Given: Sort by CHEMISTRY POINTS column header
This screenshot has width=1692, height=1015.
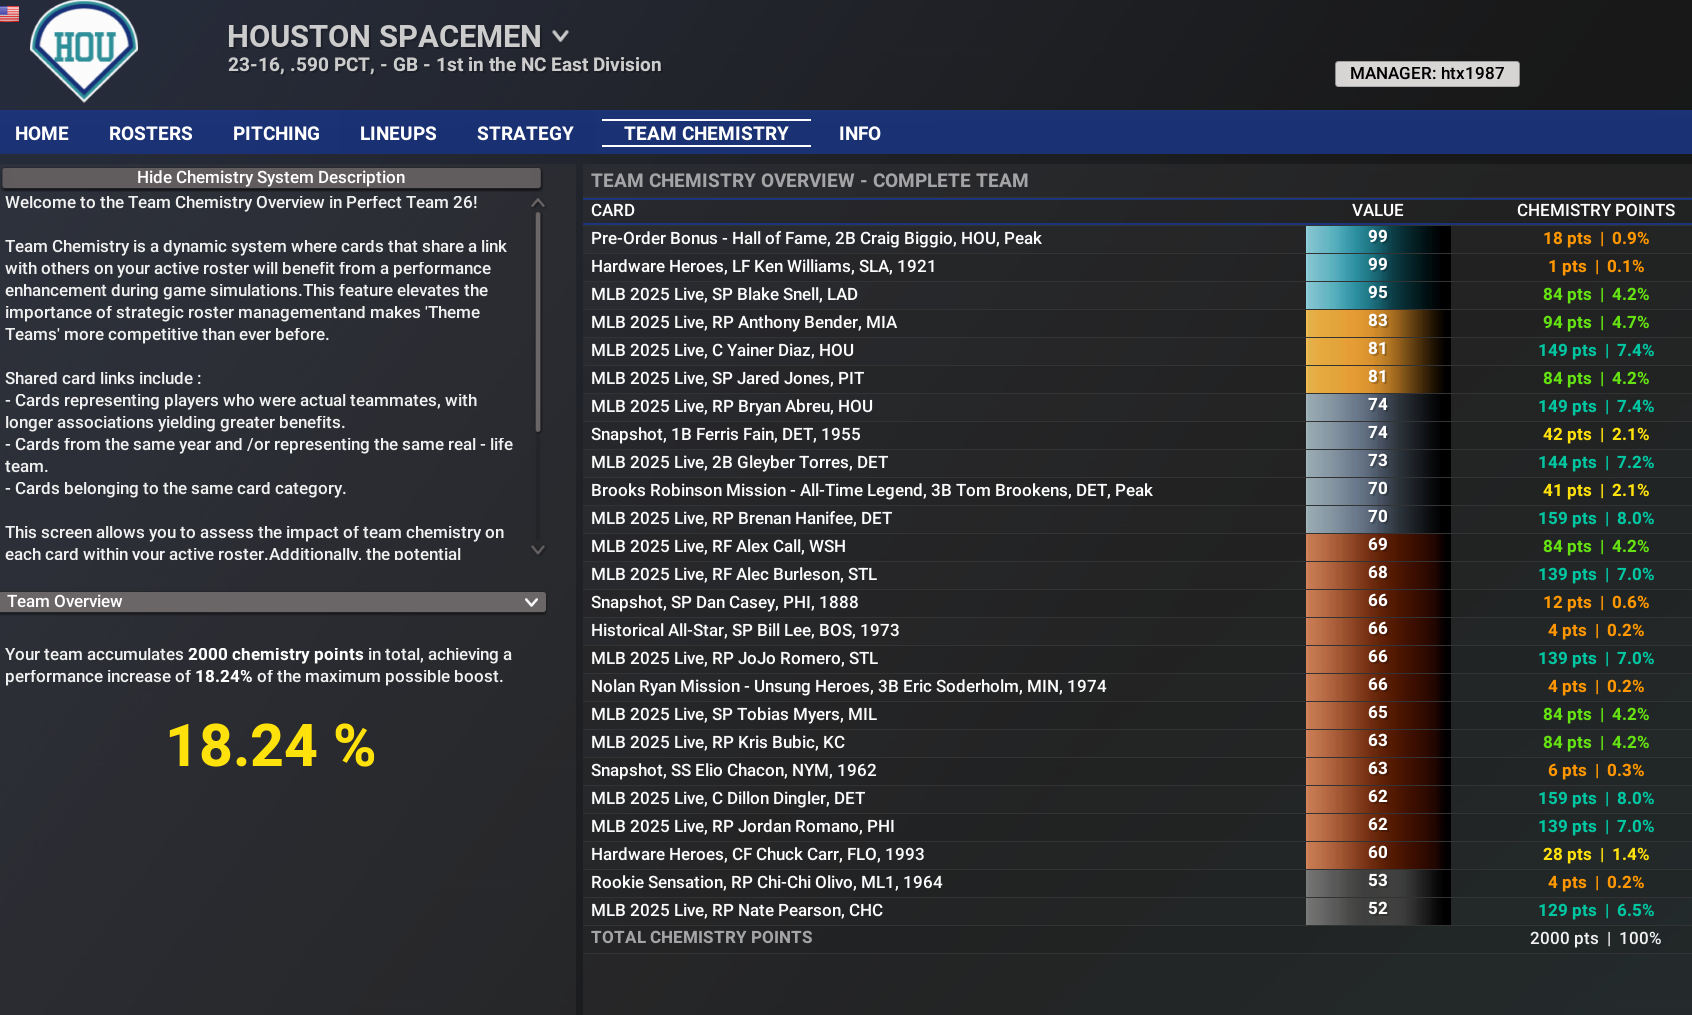Looking at the screenshot, I should click(1595, 211).
